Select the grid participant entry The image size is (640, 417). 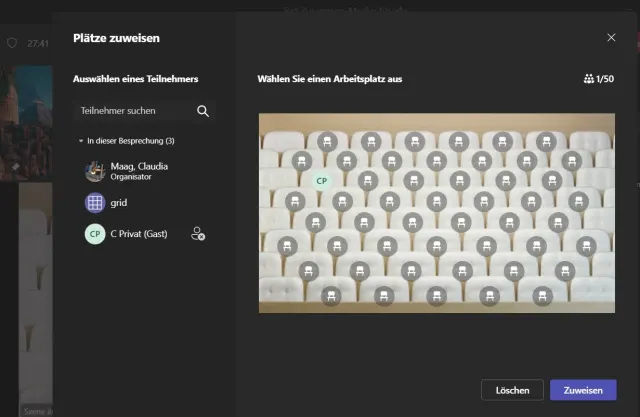pyautogui.click(x=126, y=203)
